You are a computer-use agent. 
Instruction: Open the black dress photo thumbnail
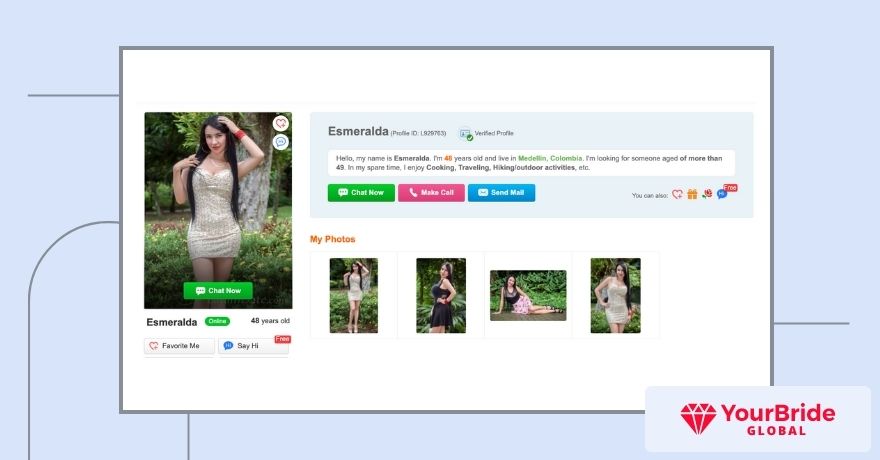pyautogui.click(x=441, y=295)
